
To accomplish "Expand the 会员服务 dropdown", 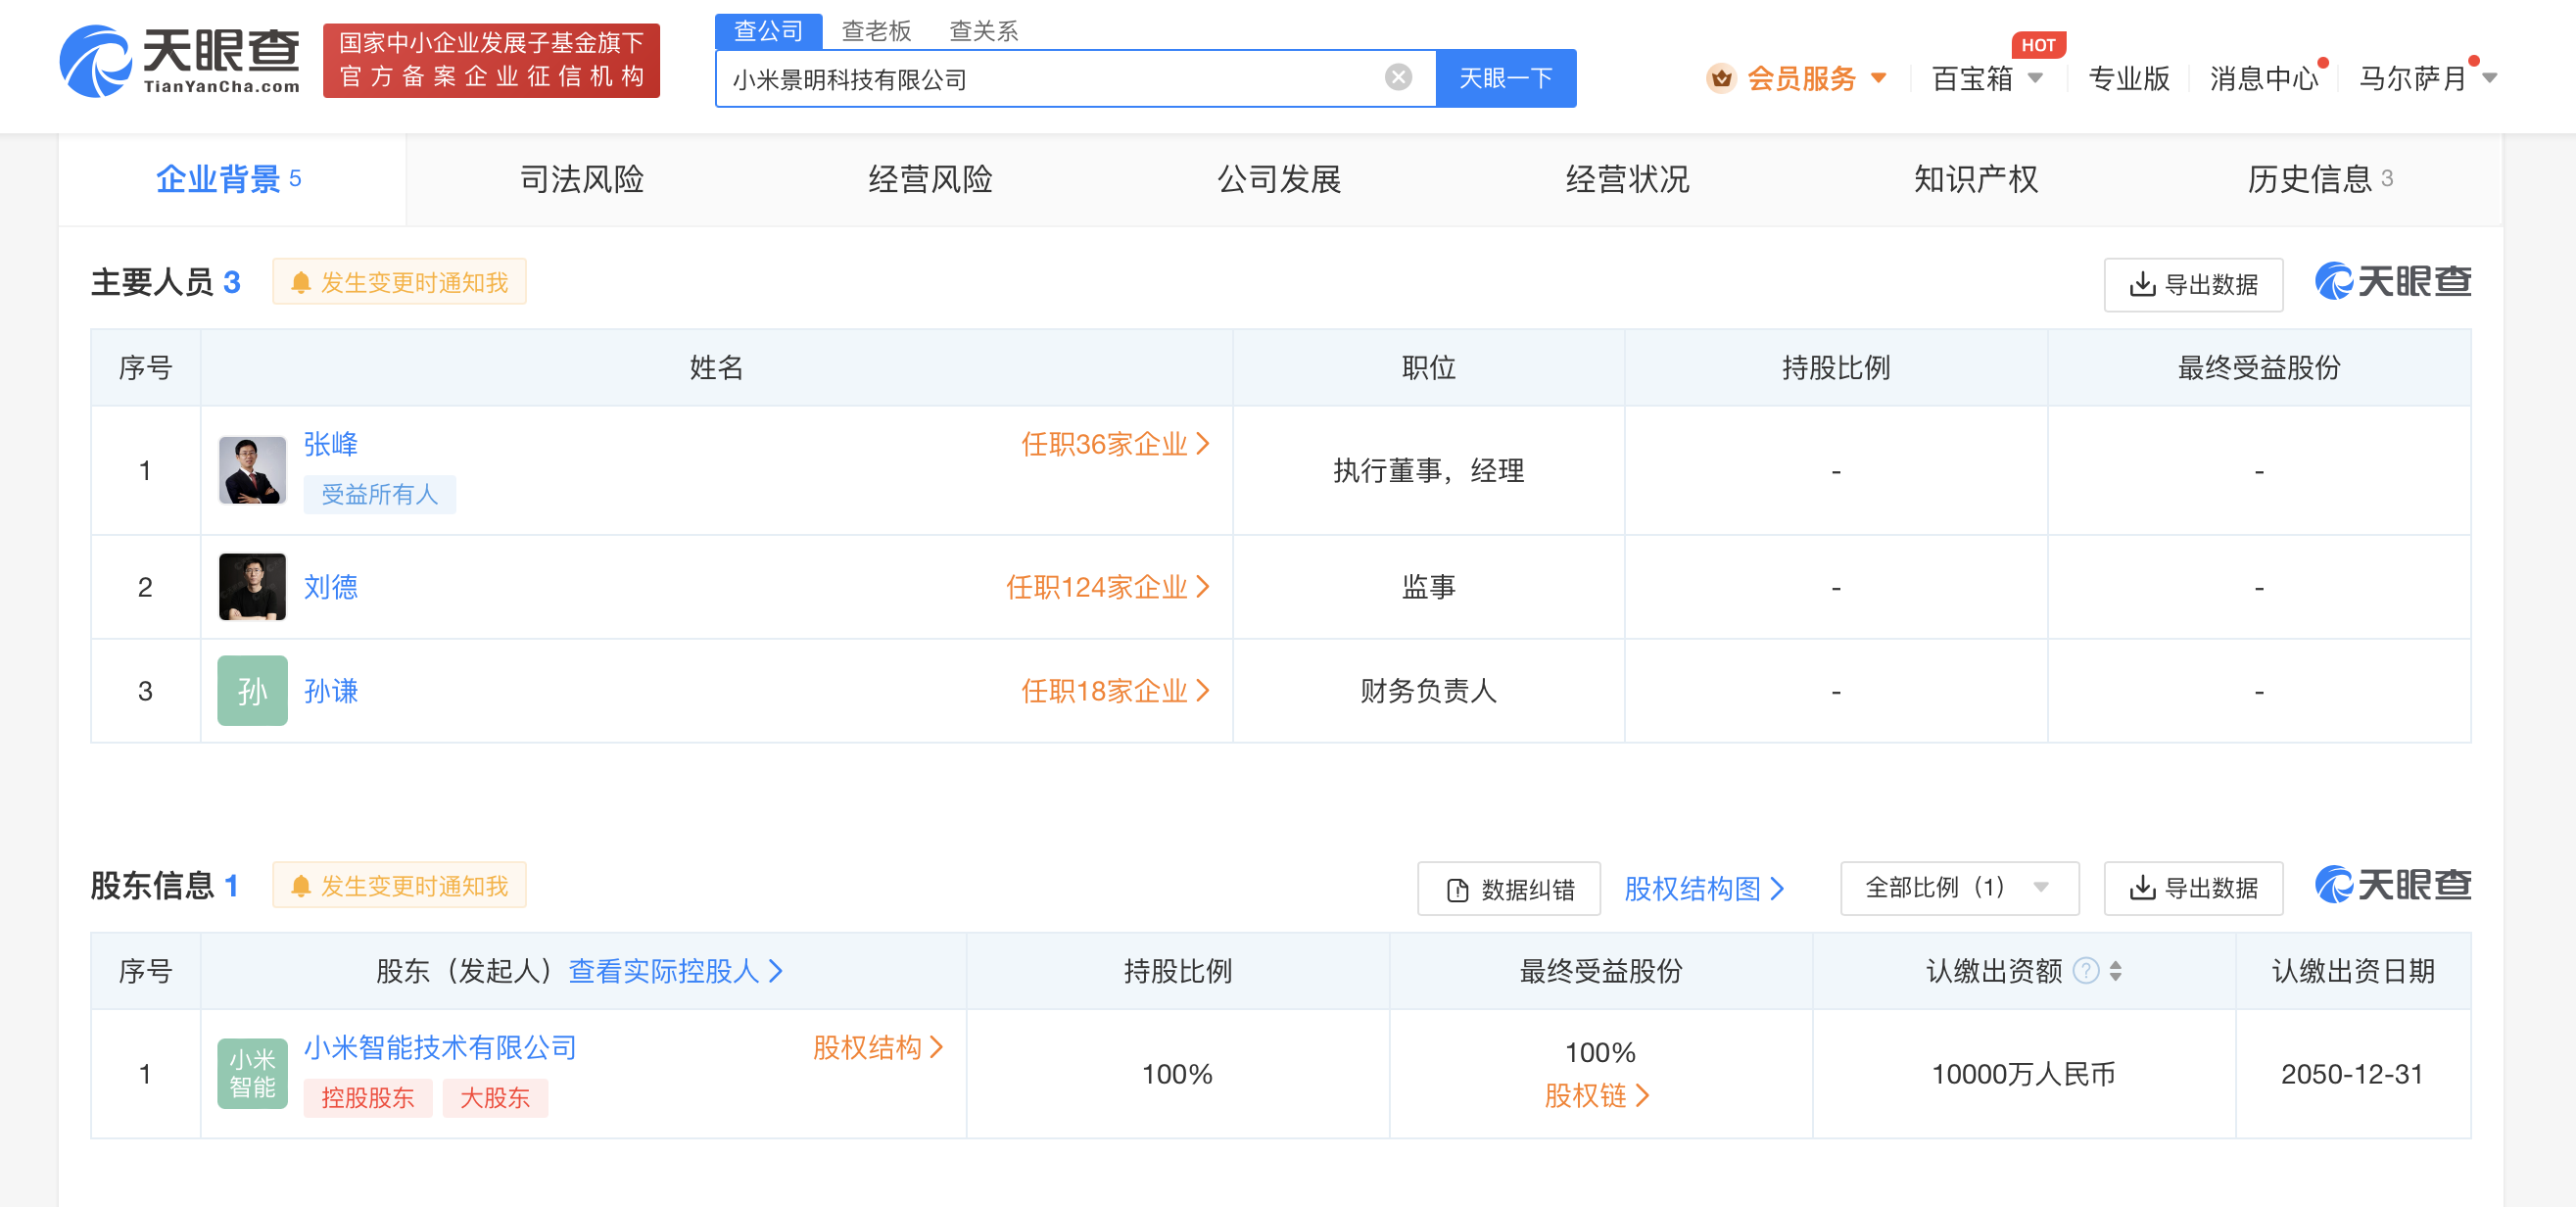I will 1878,78.
